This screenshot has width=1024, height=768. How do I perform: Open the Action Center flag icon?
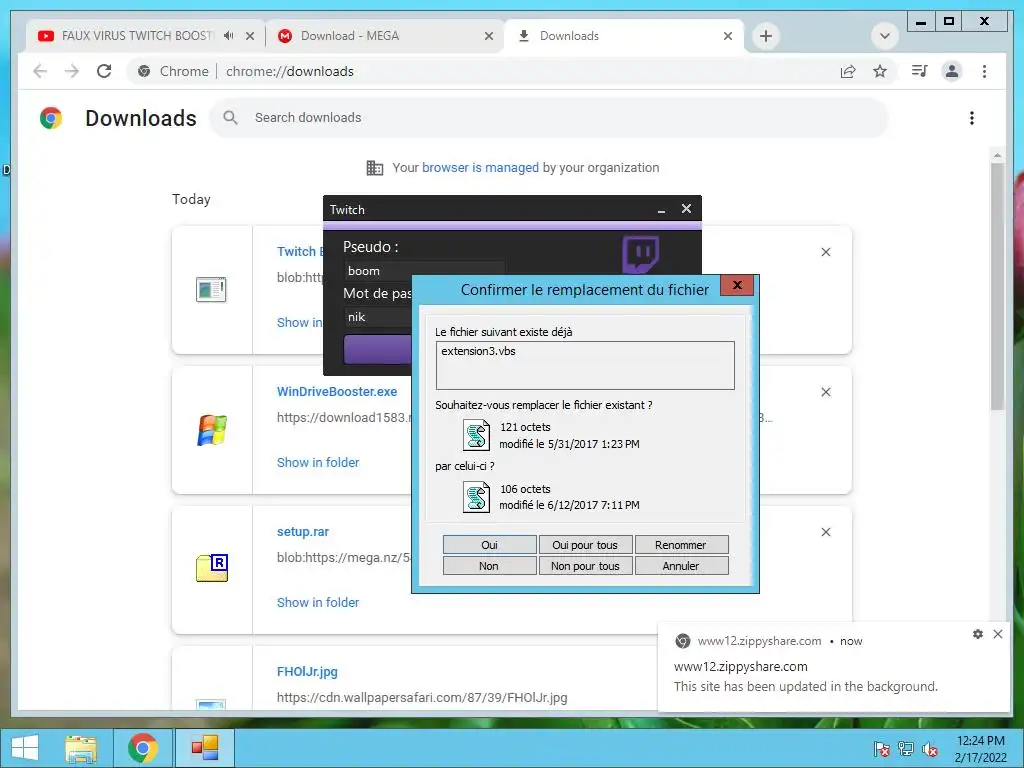pos(882,749)
